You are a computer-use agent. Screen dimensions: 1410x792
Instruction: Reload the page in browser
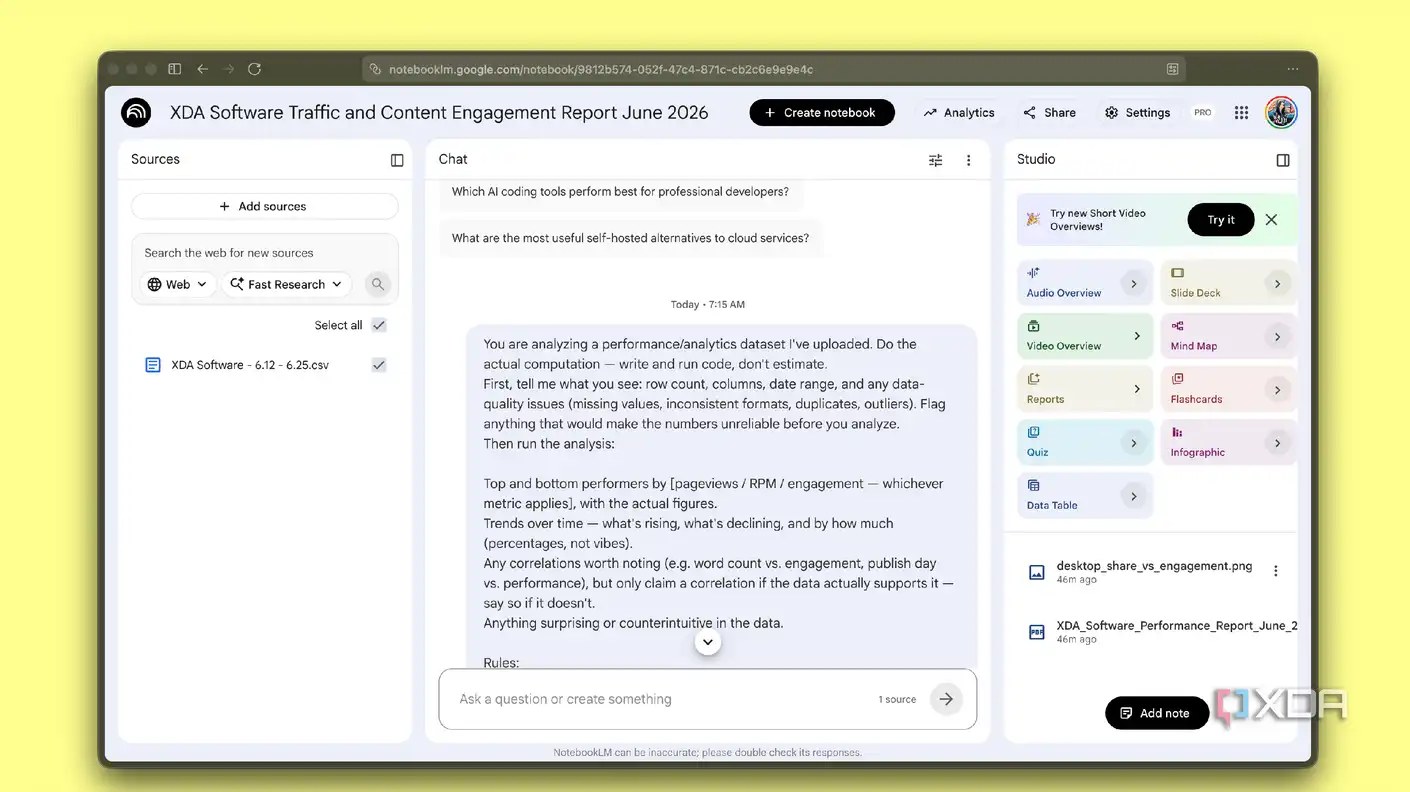[x=254, y=69]
